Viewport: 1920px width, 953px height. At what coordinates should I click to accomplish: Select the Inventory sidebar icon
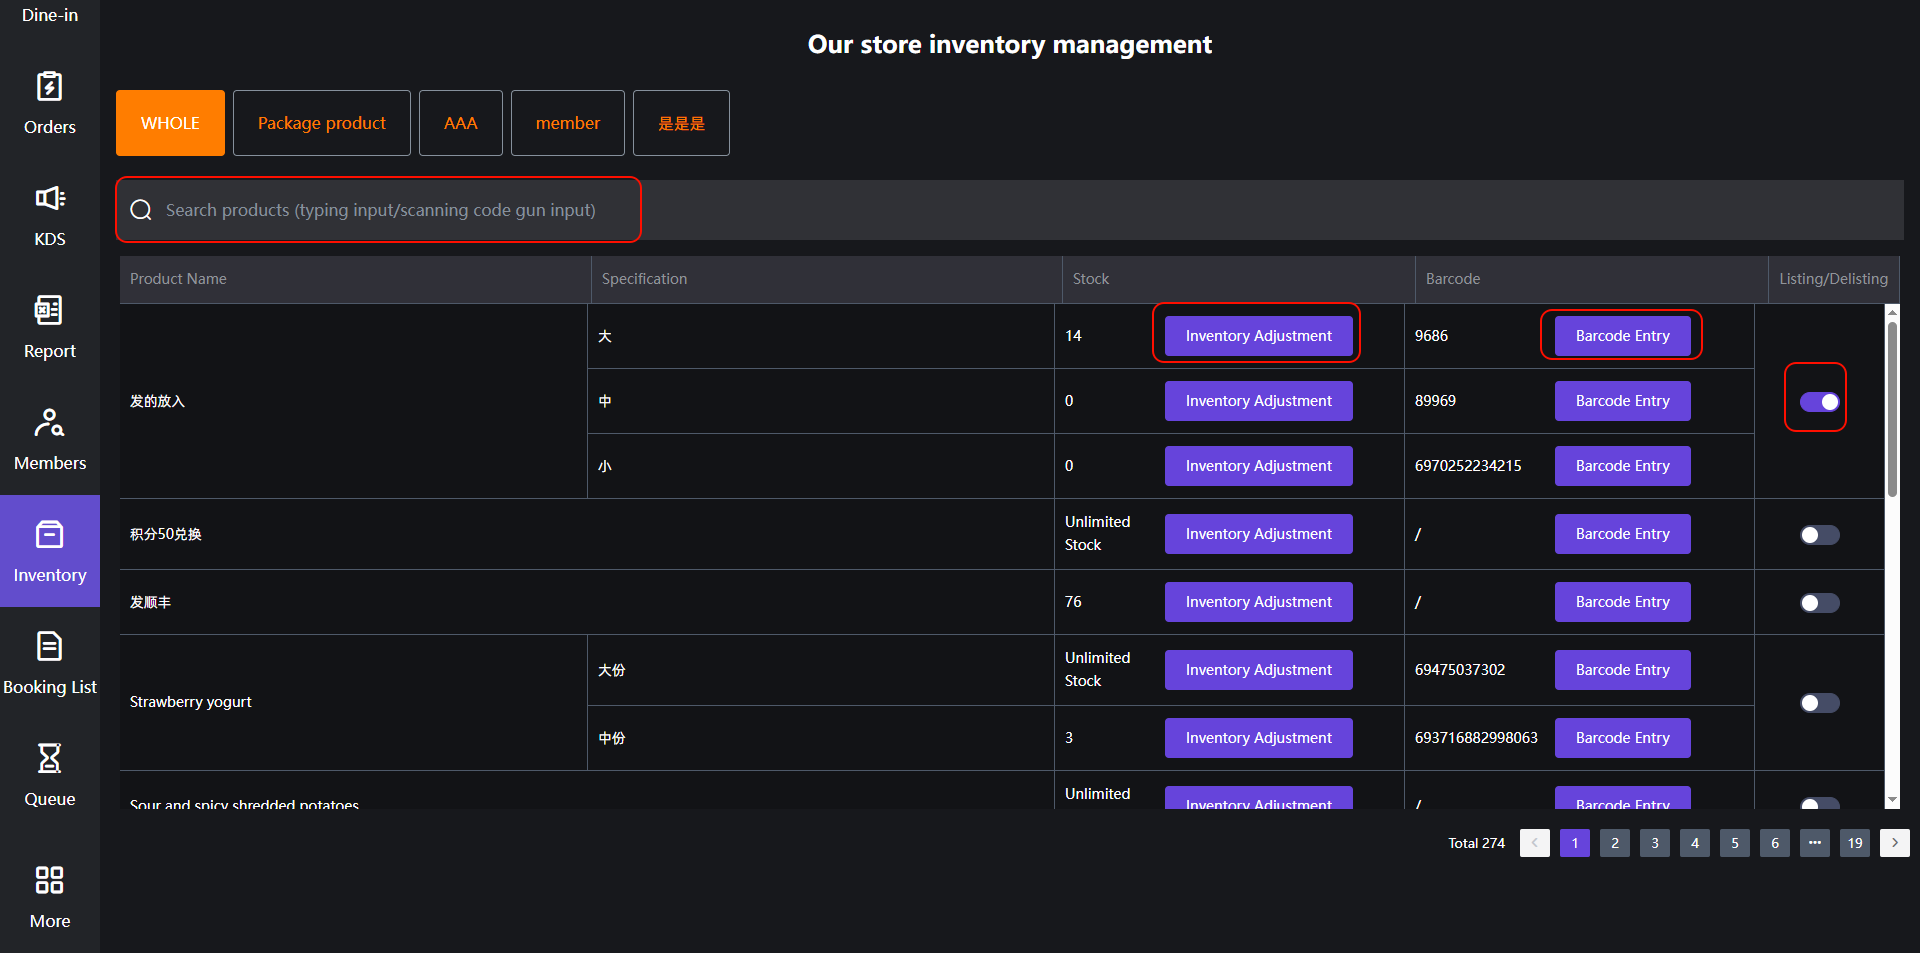click(49, 536)
